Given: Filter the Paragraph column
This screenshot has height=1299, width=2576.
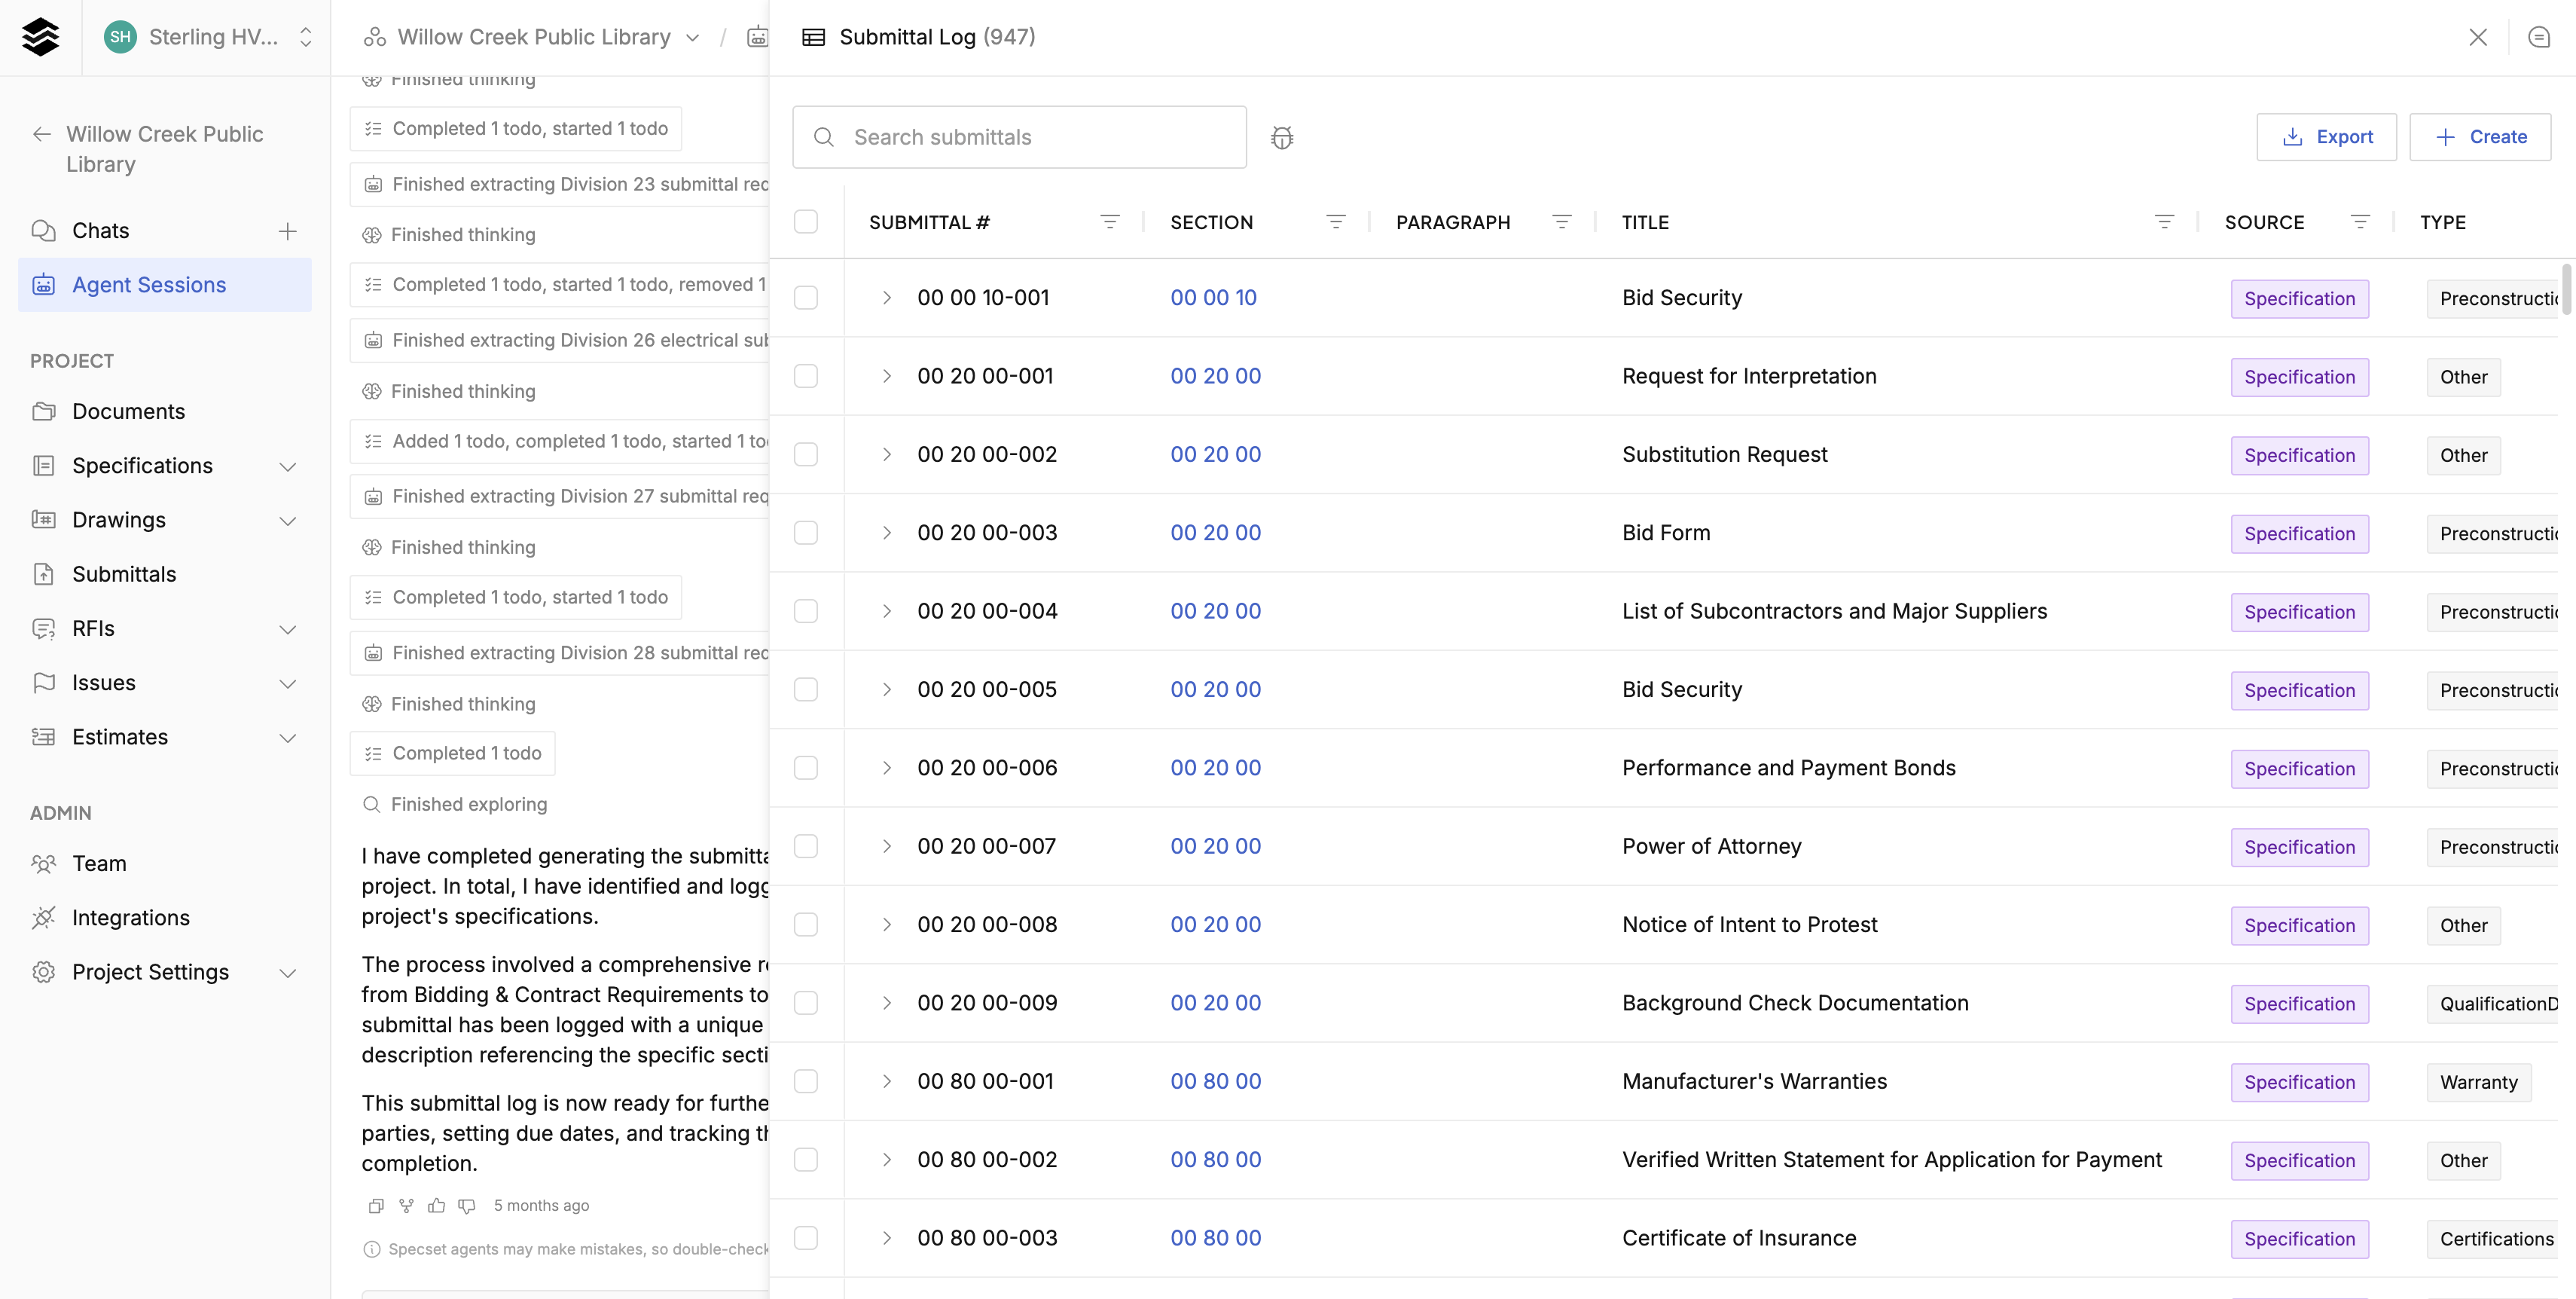Looking at the screenshot, I should point(1561,222).
